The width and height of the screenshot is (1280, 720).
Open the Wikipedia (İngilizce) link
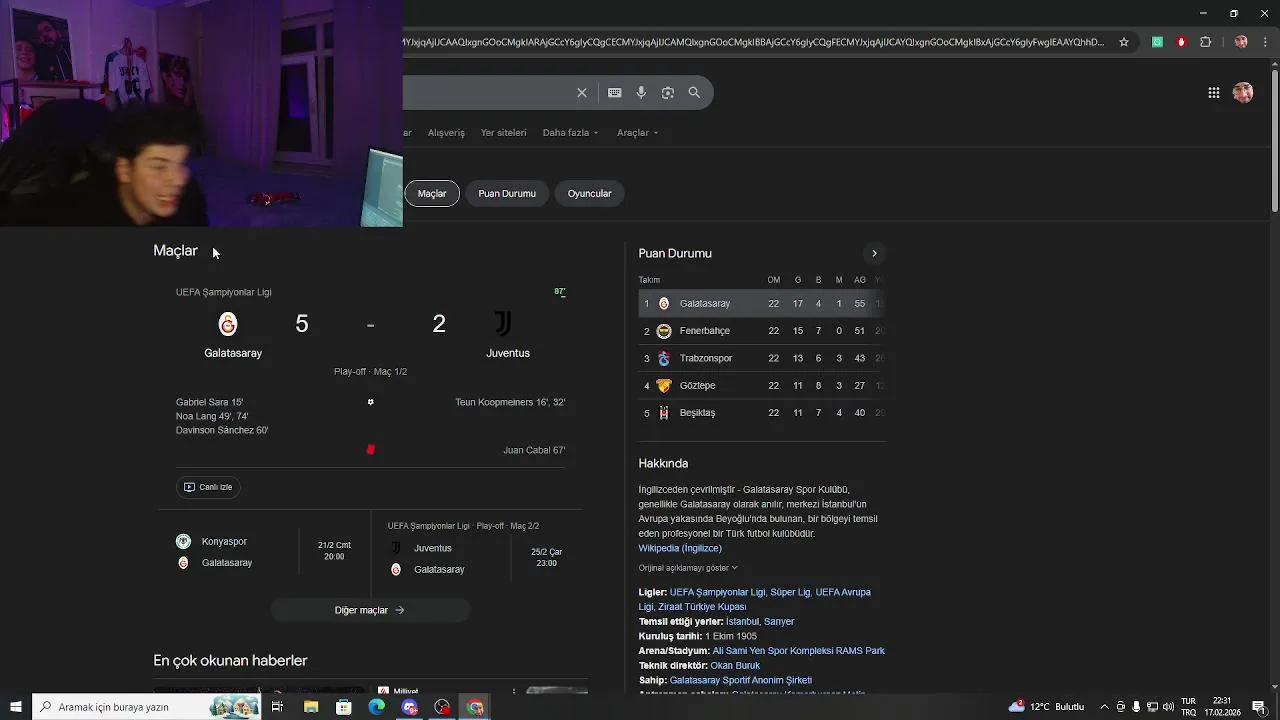click(x=680, y=548)
